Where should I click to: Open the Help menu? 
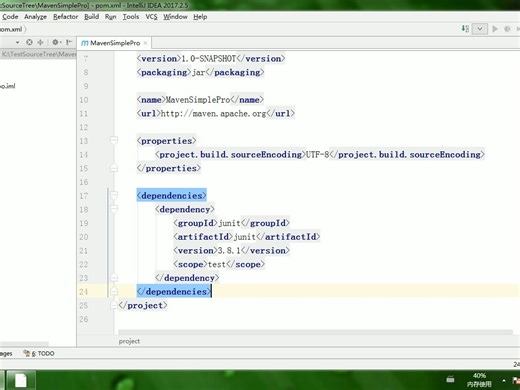click(x=200, y=17)
